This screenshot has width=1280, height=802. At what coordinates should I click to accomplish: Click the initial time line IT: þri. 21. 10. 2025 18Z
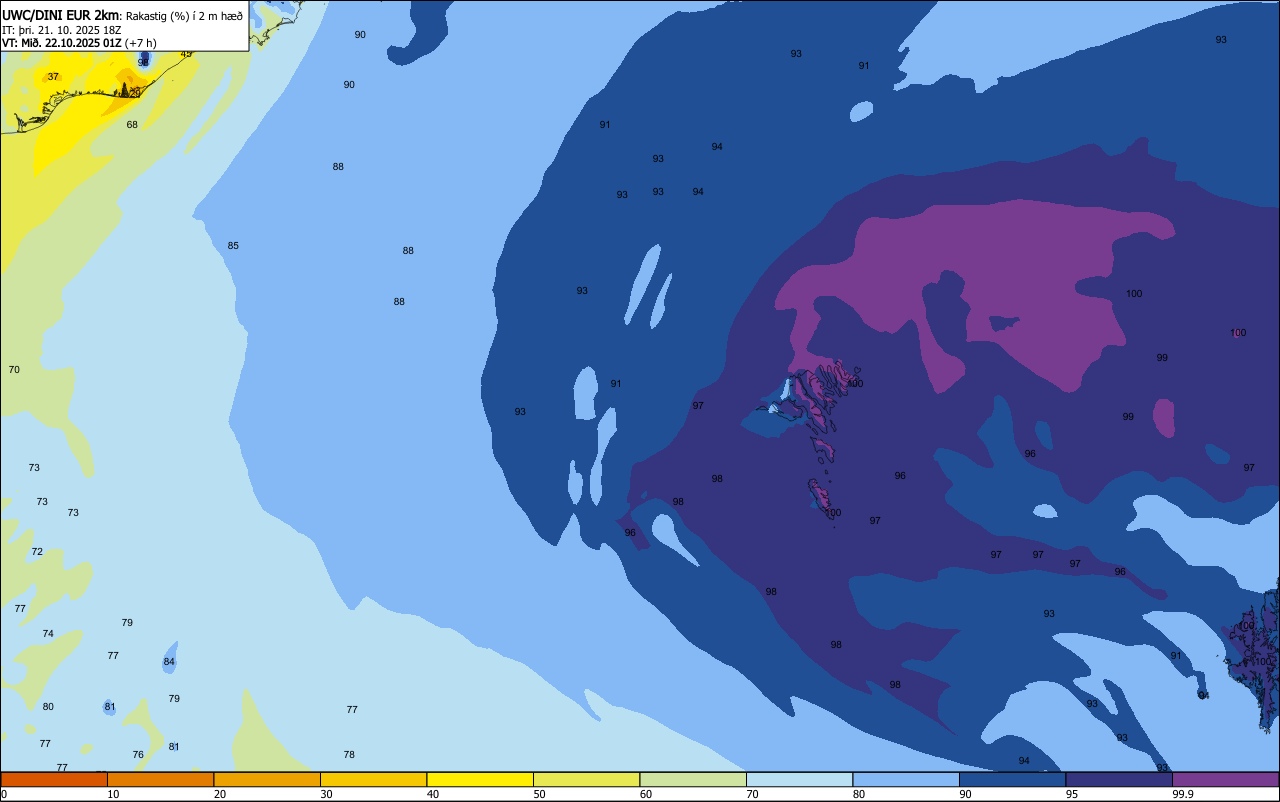(x=62, y=30)
